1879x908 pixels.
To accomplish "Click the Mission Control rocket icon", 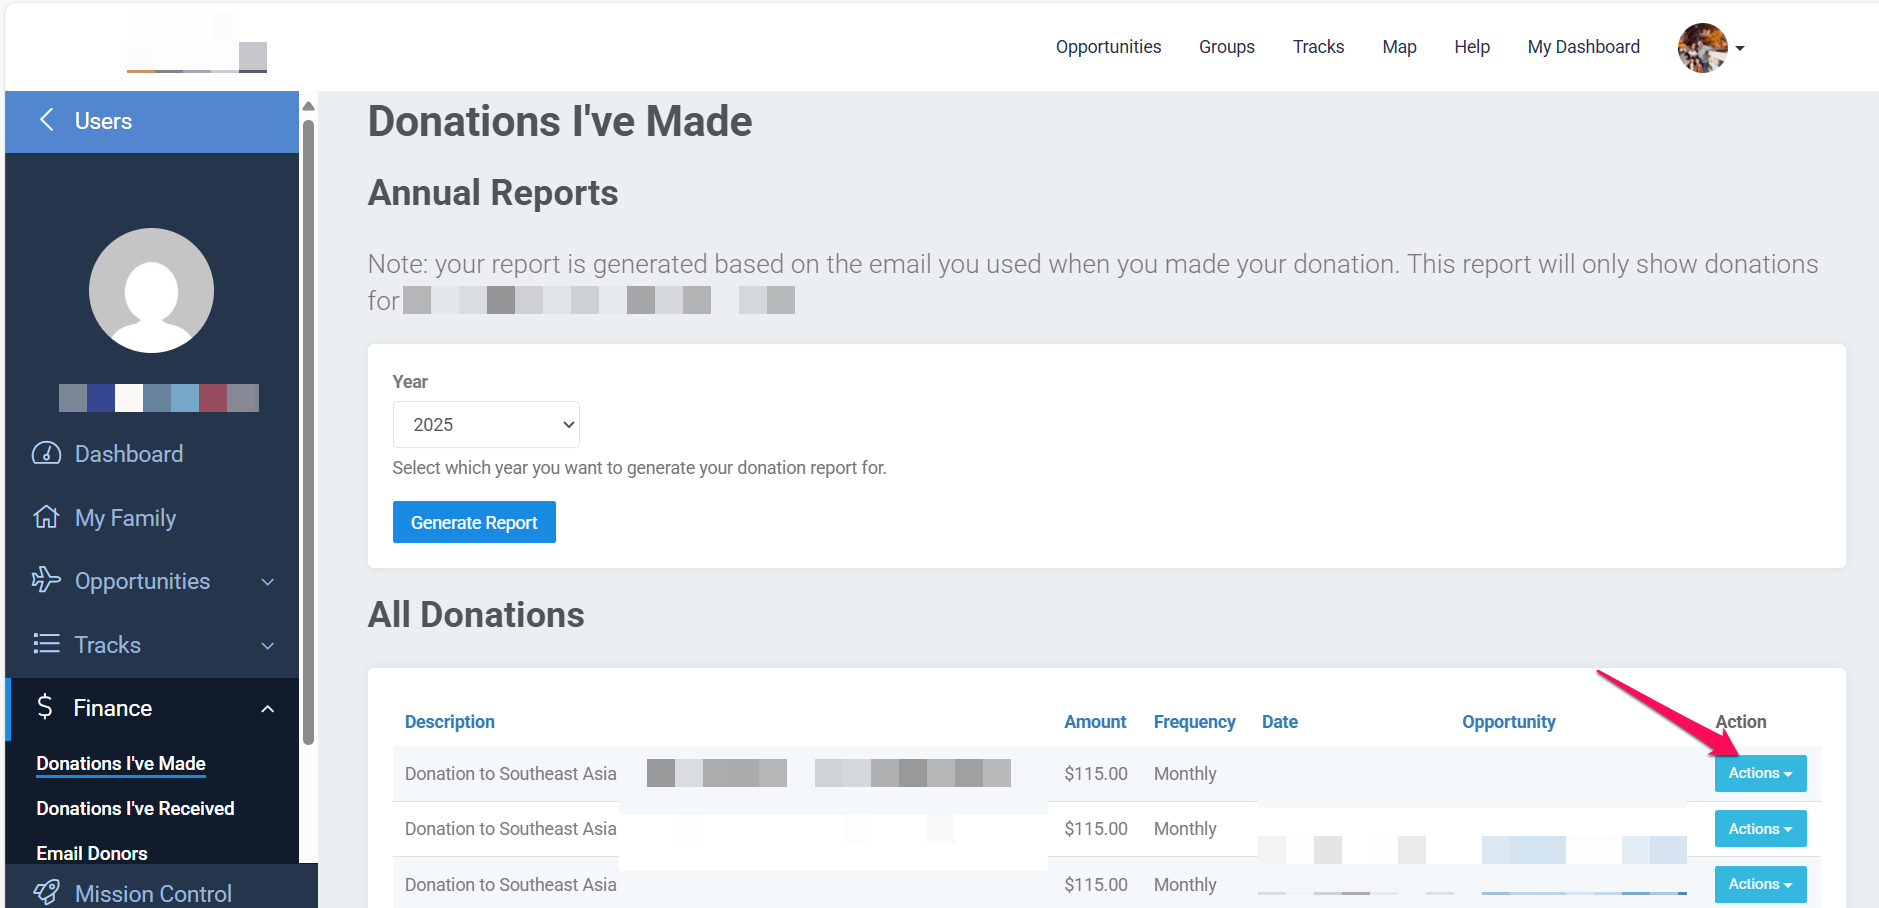I will click(x=46, y=892).
